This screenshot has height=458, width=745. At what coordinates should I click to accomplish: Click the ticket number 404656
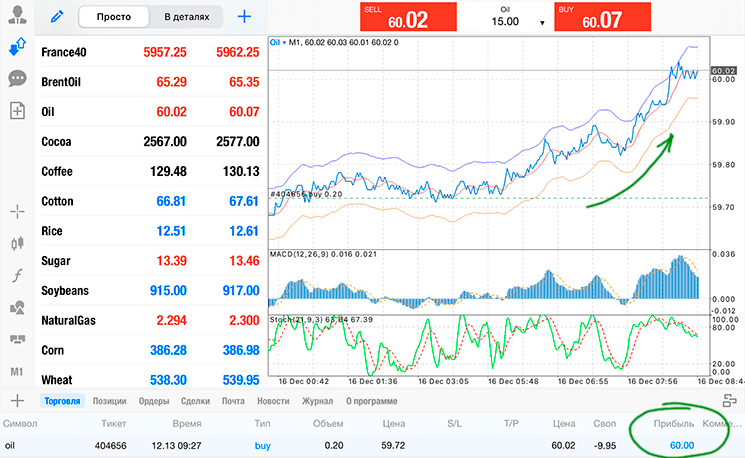111,446
